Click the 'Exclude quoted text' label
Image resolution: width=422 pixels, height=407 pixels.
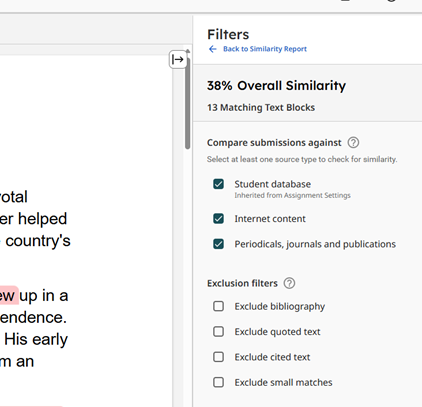point(277,332)
